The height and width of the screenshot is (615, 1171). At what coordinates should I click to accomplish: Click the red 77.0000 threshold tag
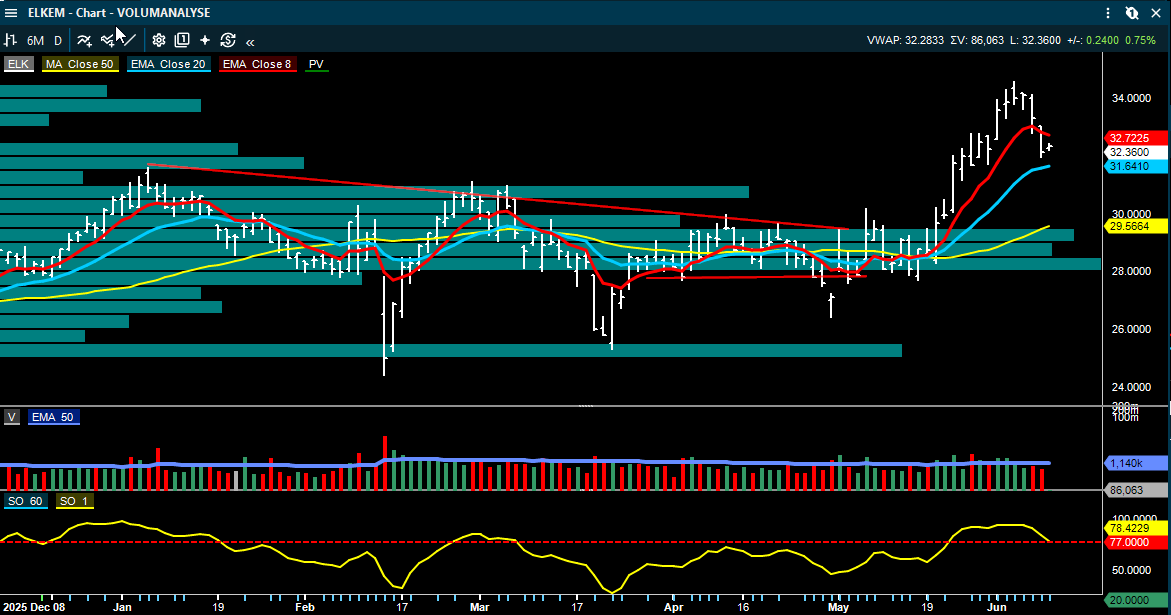pos(1134,542)
